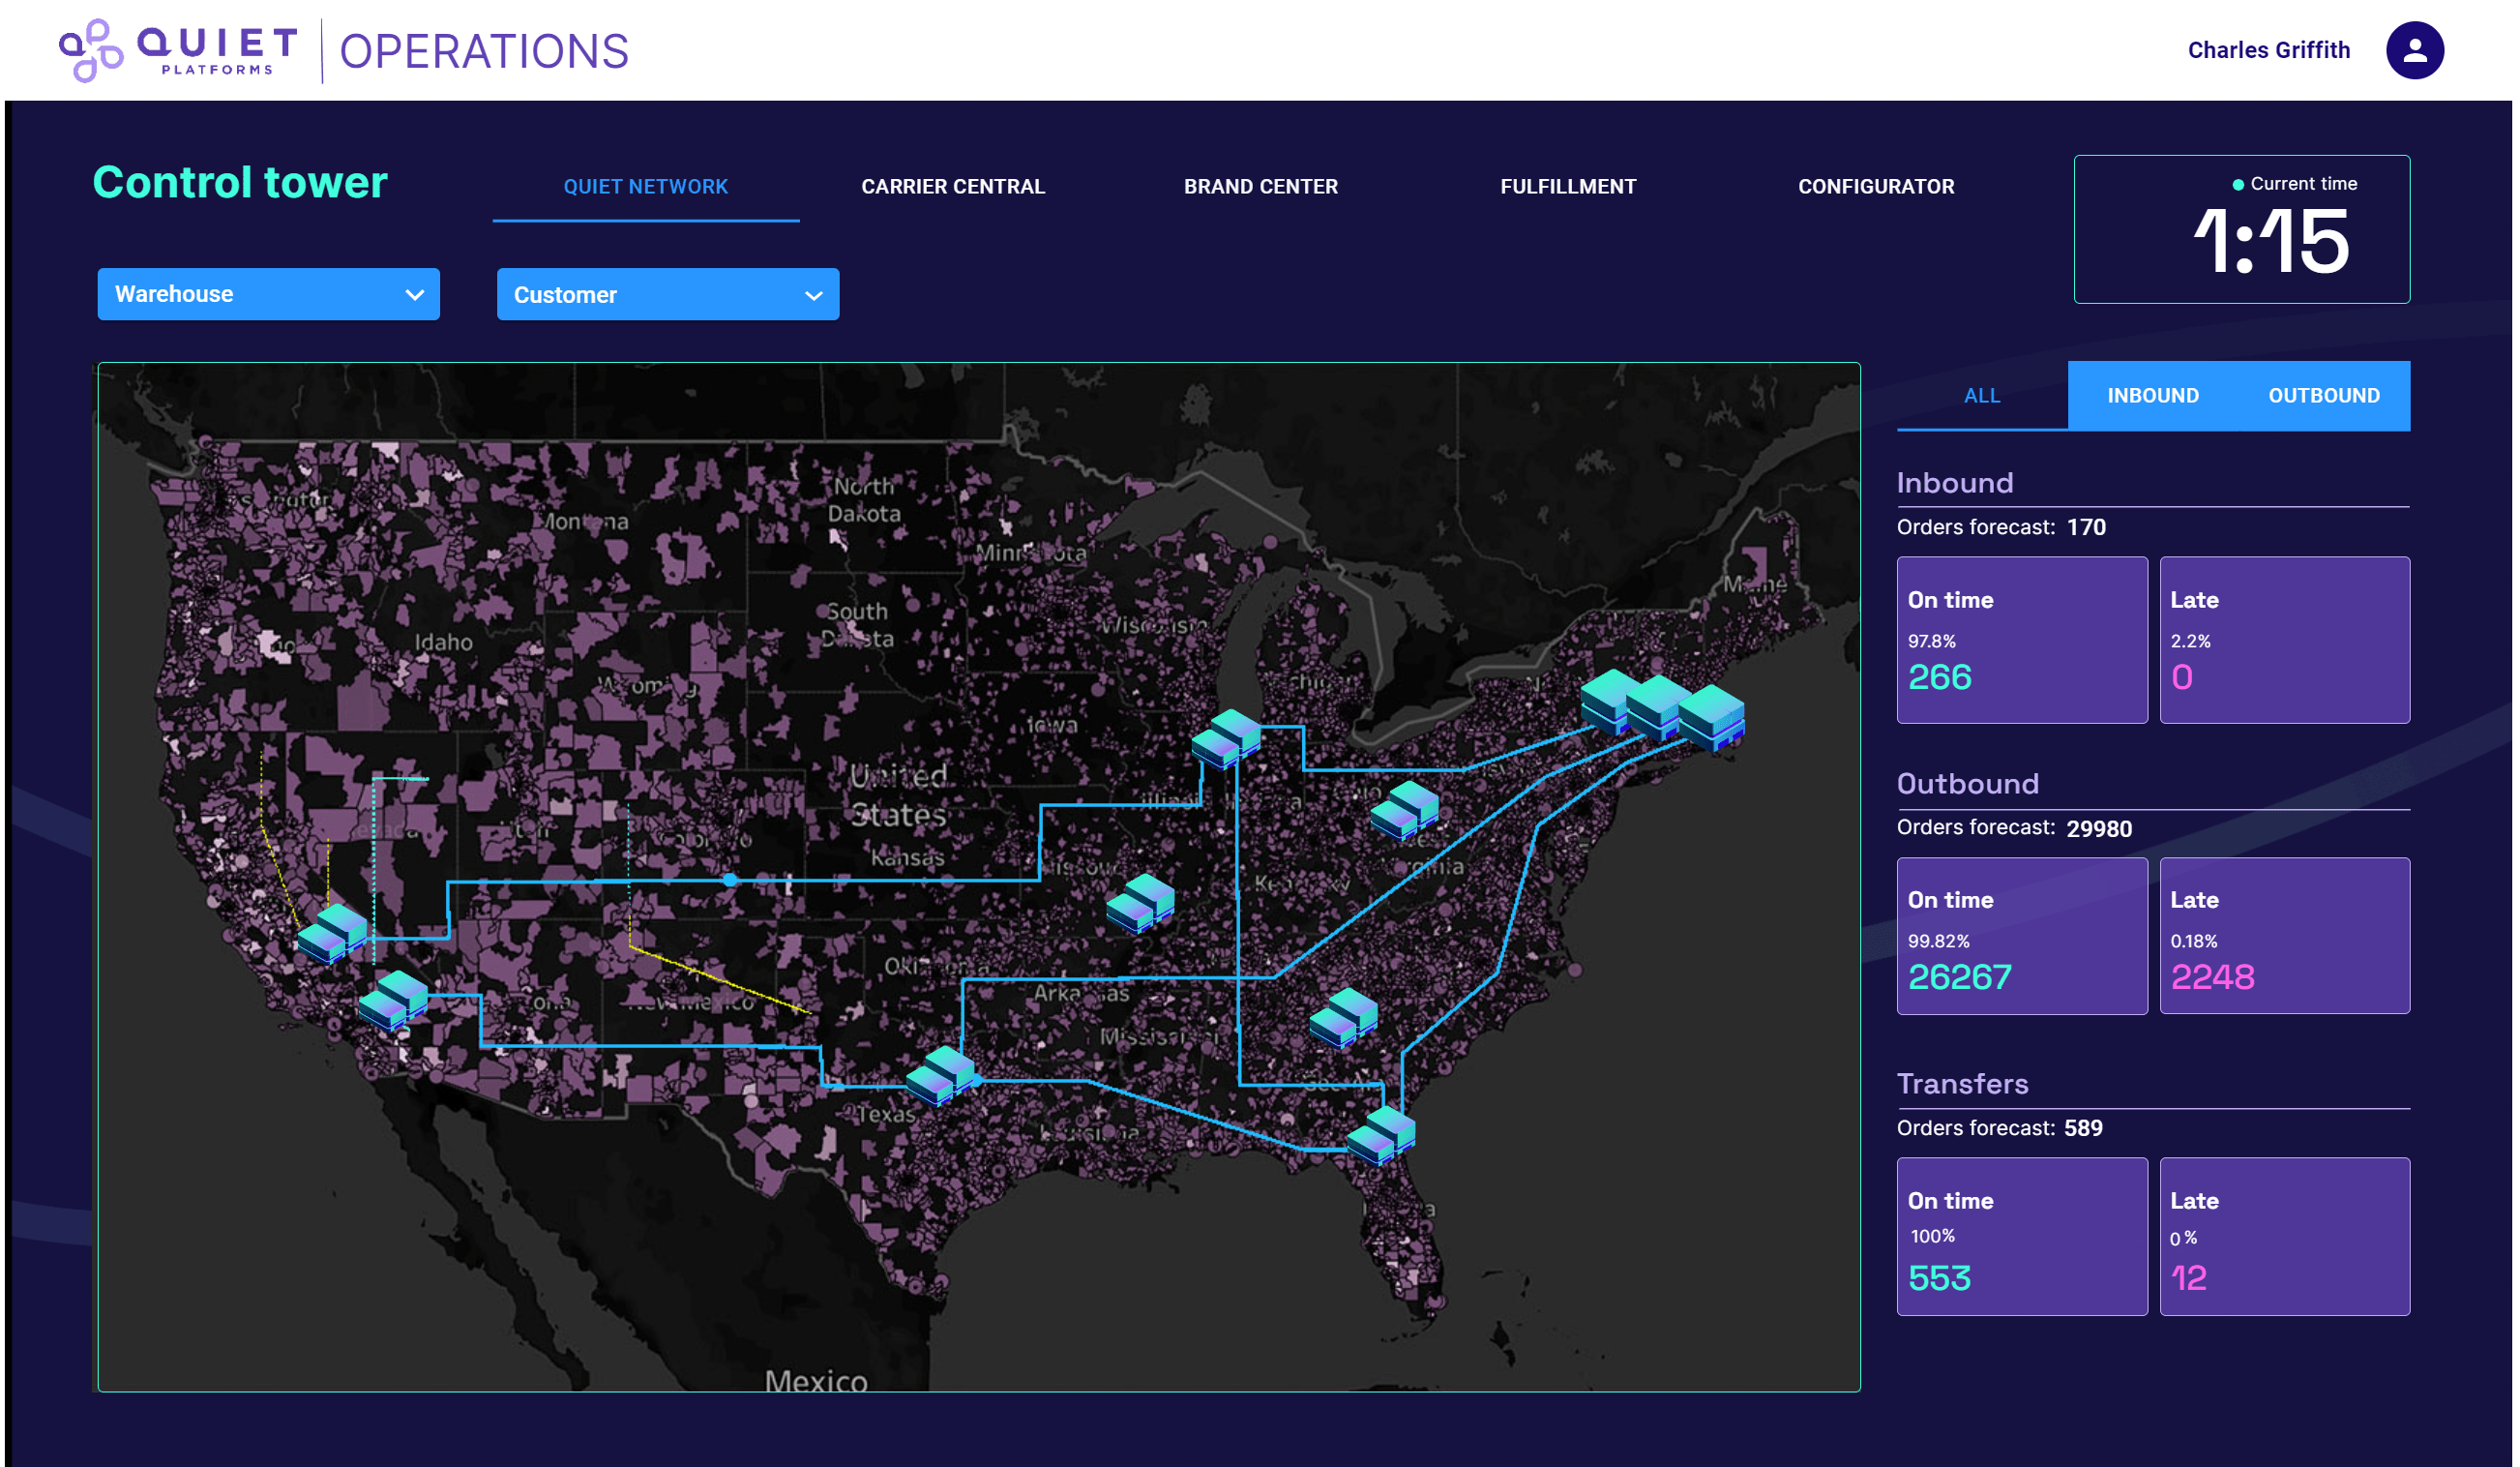Open the Outbound On time 26267 card
Image resolution: width=2520 pixels, height=1467 pixels.
pyautogui.click(x=2022, y=936)
